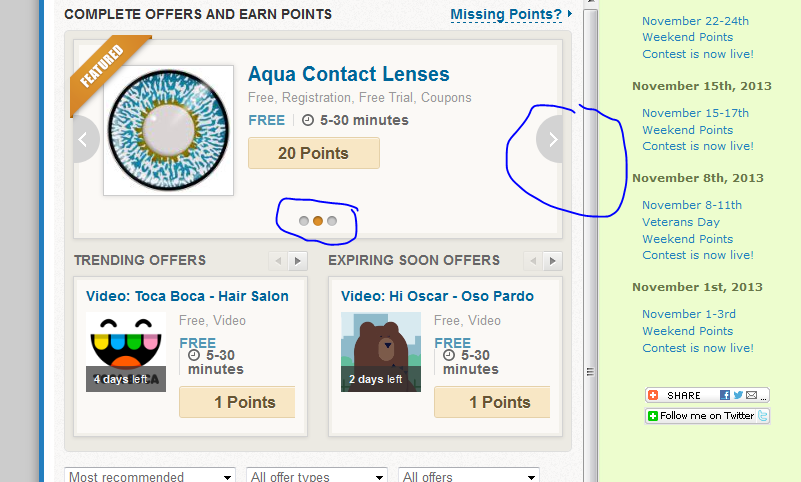This screenshot has width=801, height=482.
Task: Open the Aqua Contact Lenses offer title
Action: click(x=348, y=74)
